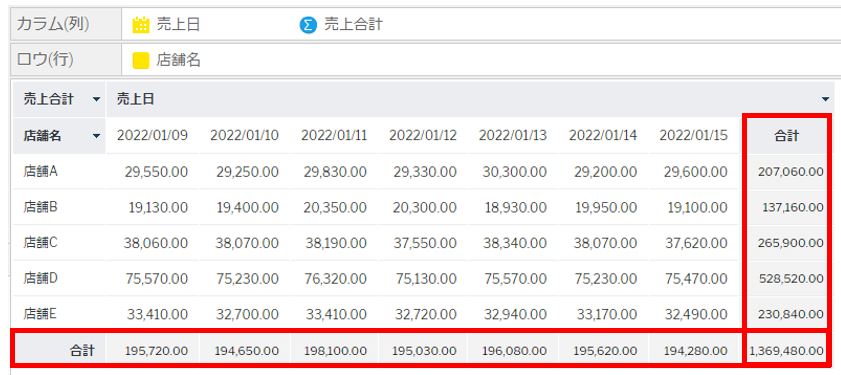This screenshot has width=841, height=375.
Task: Open the 店舗名 header dropdown arrow
Action: click(96, 136)
